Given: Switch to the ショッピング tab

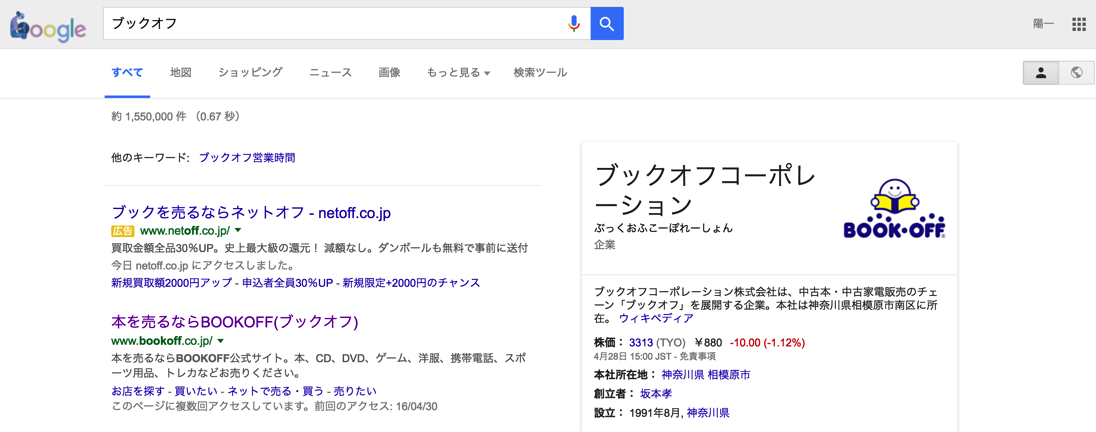Looking at the screenshot, I should pos(250,72).
